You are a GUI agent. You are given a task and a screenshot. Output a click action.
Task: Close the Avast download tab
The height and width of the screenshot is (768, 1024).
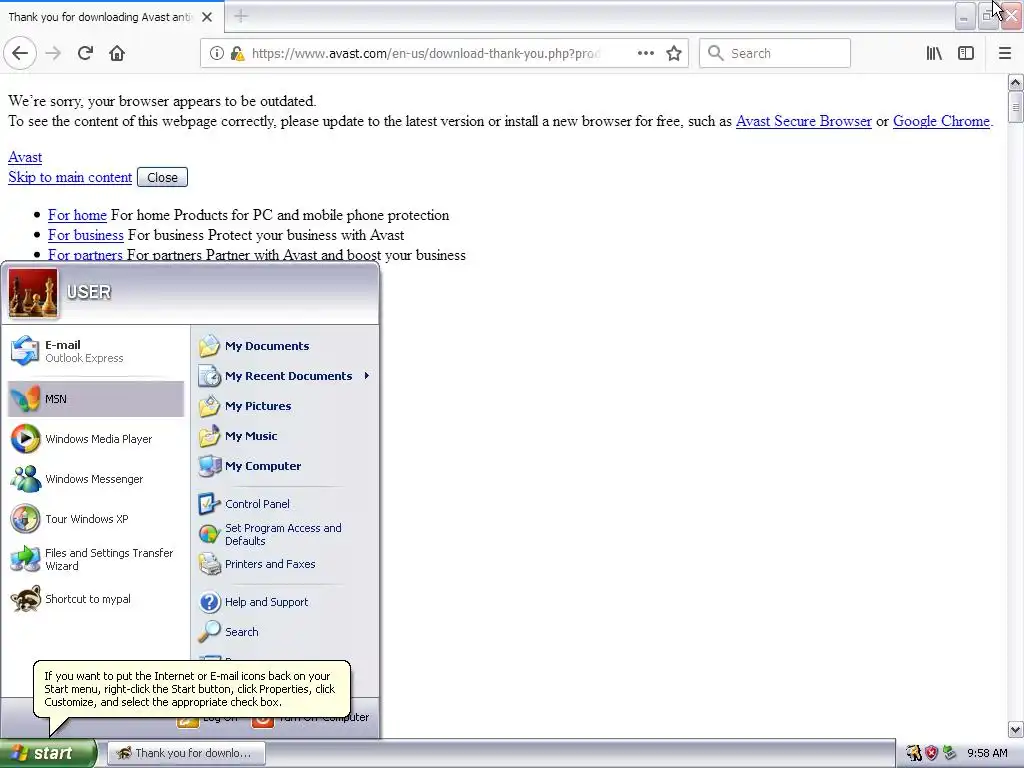click(207, 17)
